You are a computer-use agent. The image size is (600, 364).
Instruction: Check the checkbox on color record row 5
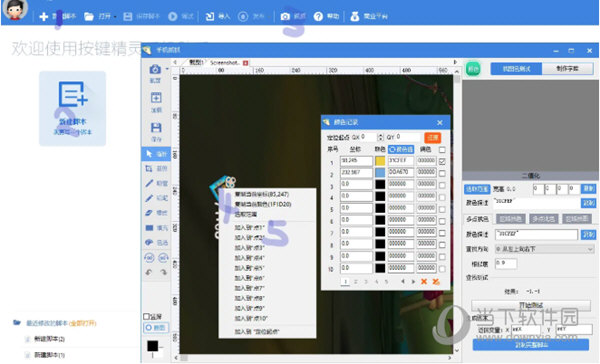442,209
